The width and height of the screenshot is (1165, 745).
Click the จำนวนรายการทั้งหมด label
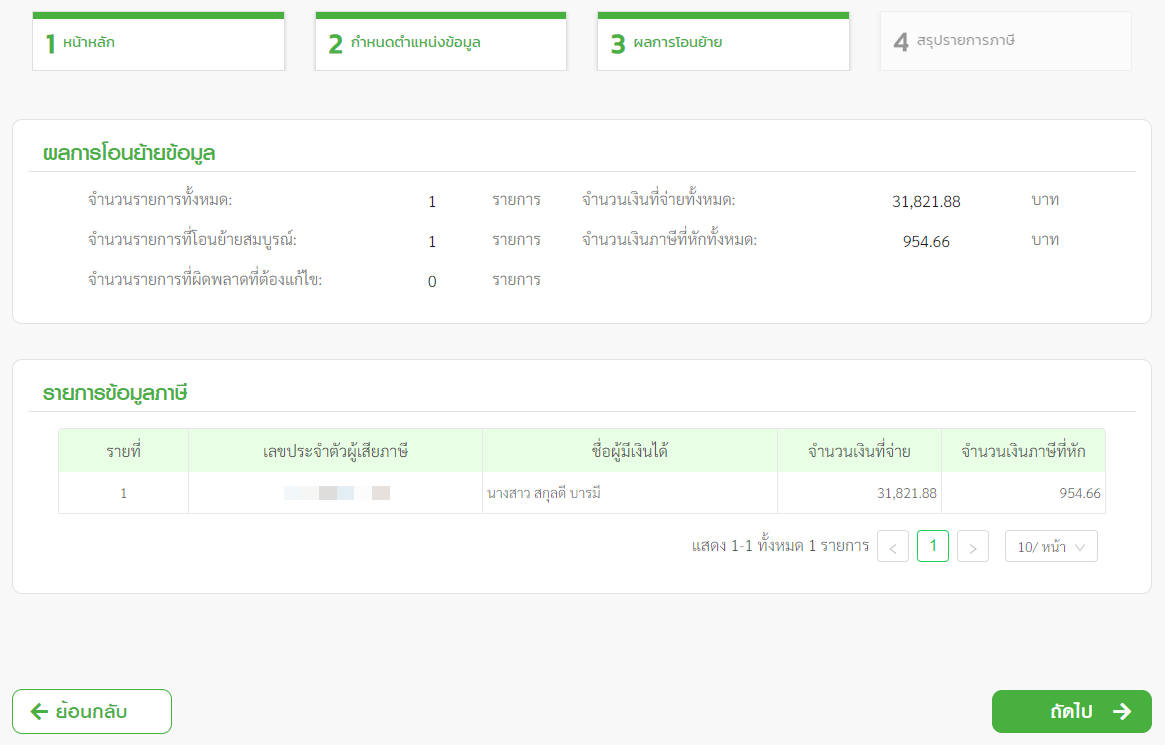pyautogui.click(x=160, y=200)
